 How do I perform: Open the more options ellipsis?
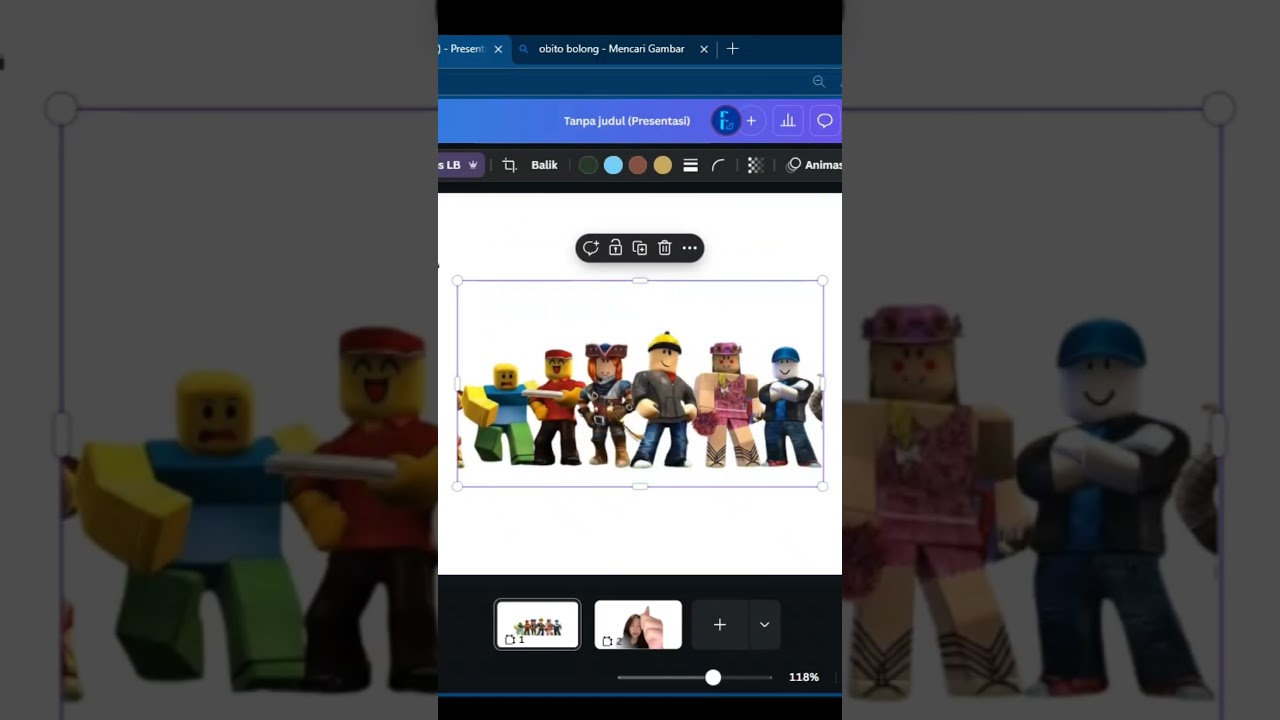coord(689,248)
